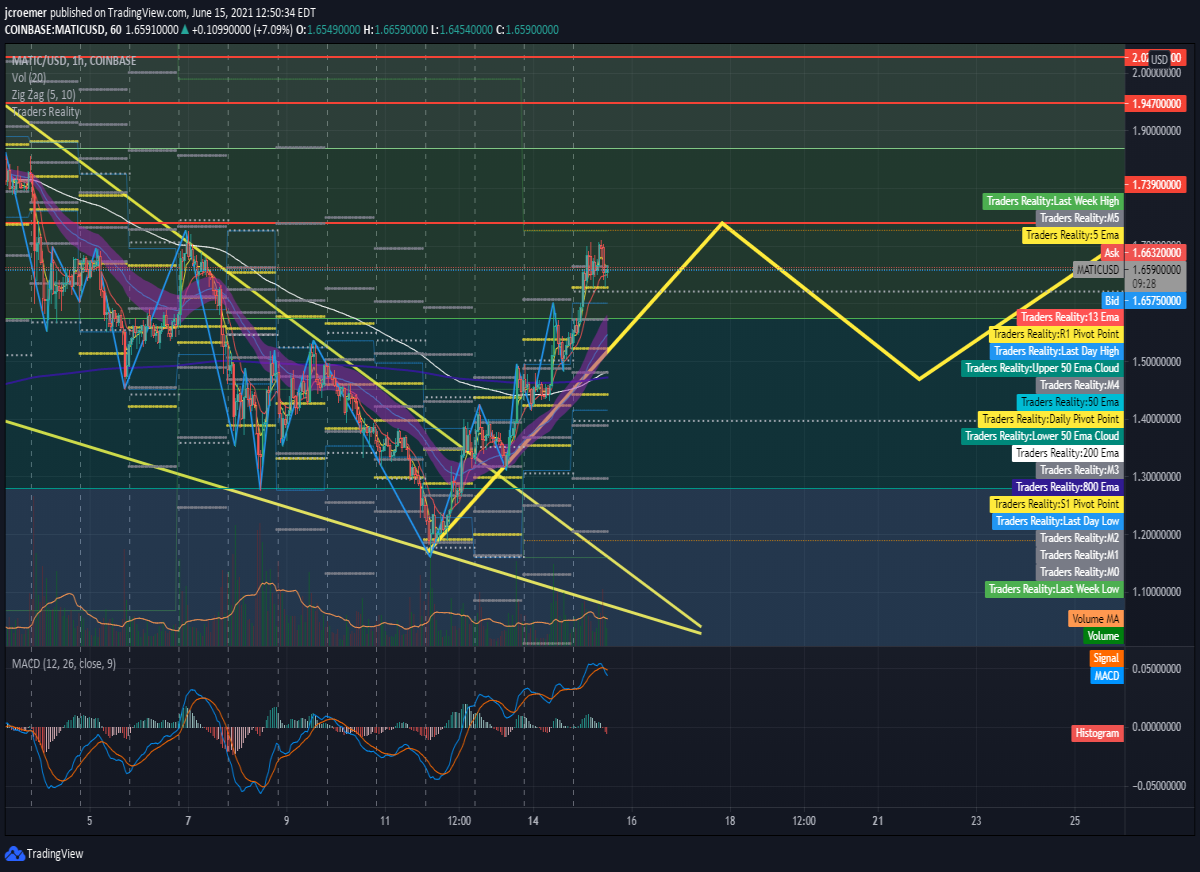
Task: Open the USD currency selector on price axis
Action: pos(1159,59)
